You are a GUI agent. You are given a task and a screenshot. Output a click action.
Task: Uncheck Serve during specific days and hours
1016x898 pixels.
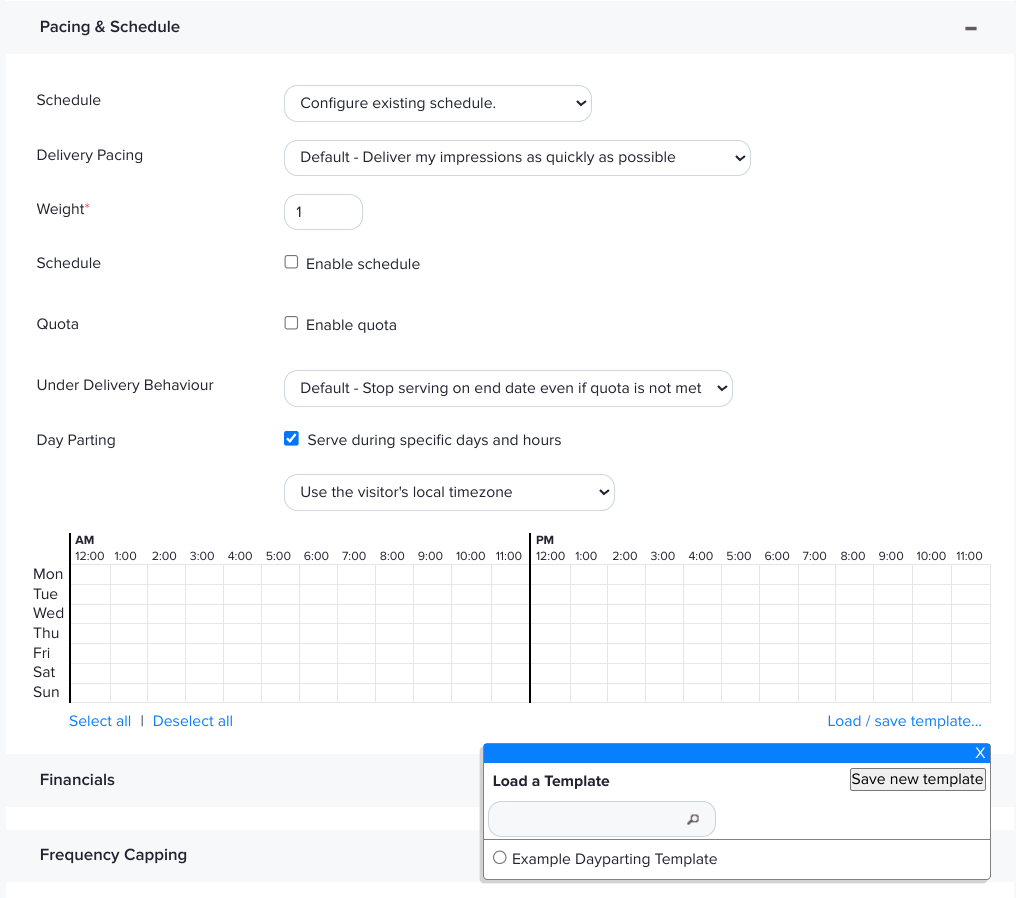292,439
